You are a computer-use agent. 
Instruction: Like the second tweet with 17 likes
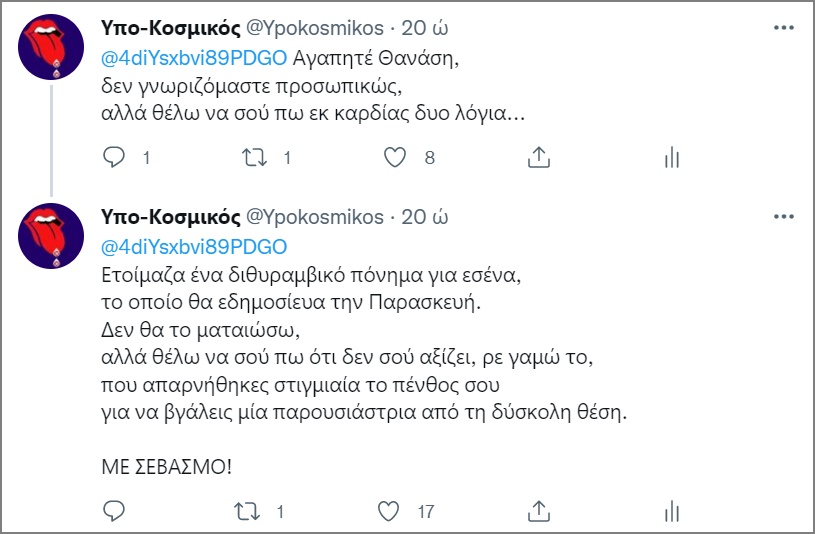(396, 511)
